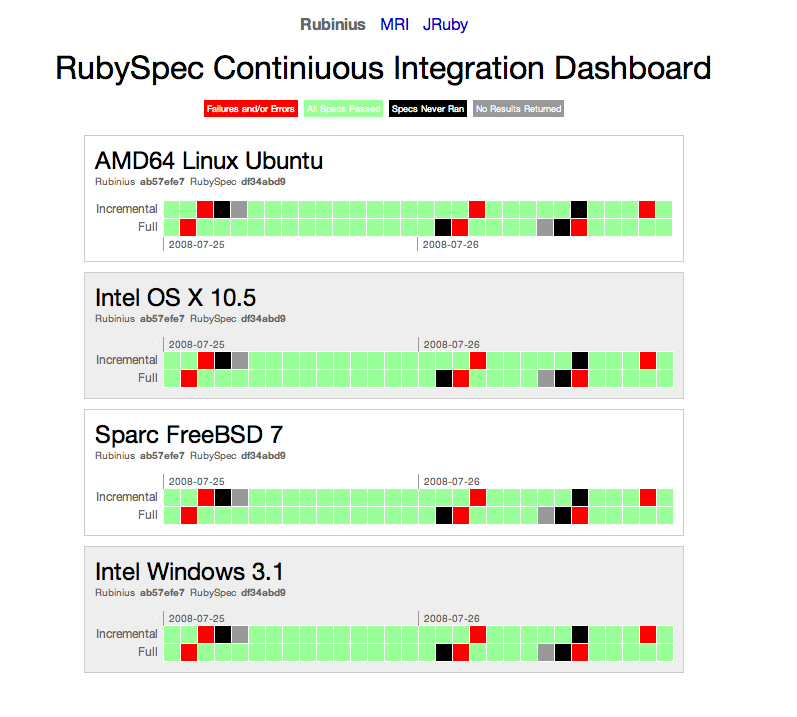The width and height of the screenshot is (797, 717).
Task: Click the first black cell in Sparc FreeBSD Full row
Action: (444, 516)
